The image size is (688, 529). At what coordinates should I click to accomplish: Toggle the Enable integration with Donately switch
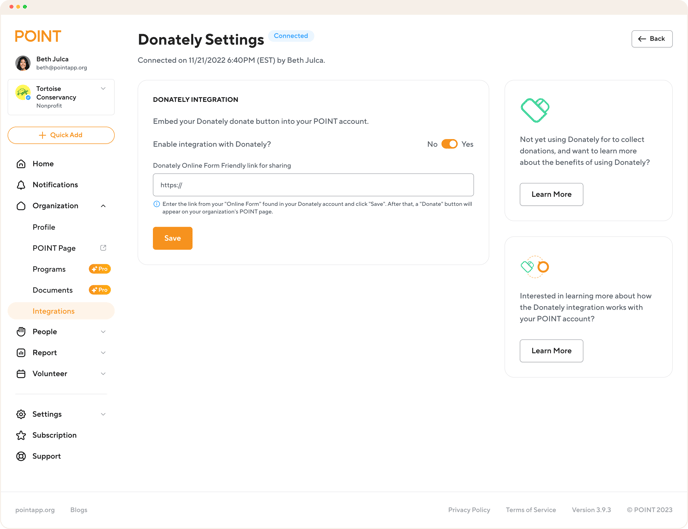click(x=449, y=144)
